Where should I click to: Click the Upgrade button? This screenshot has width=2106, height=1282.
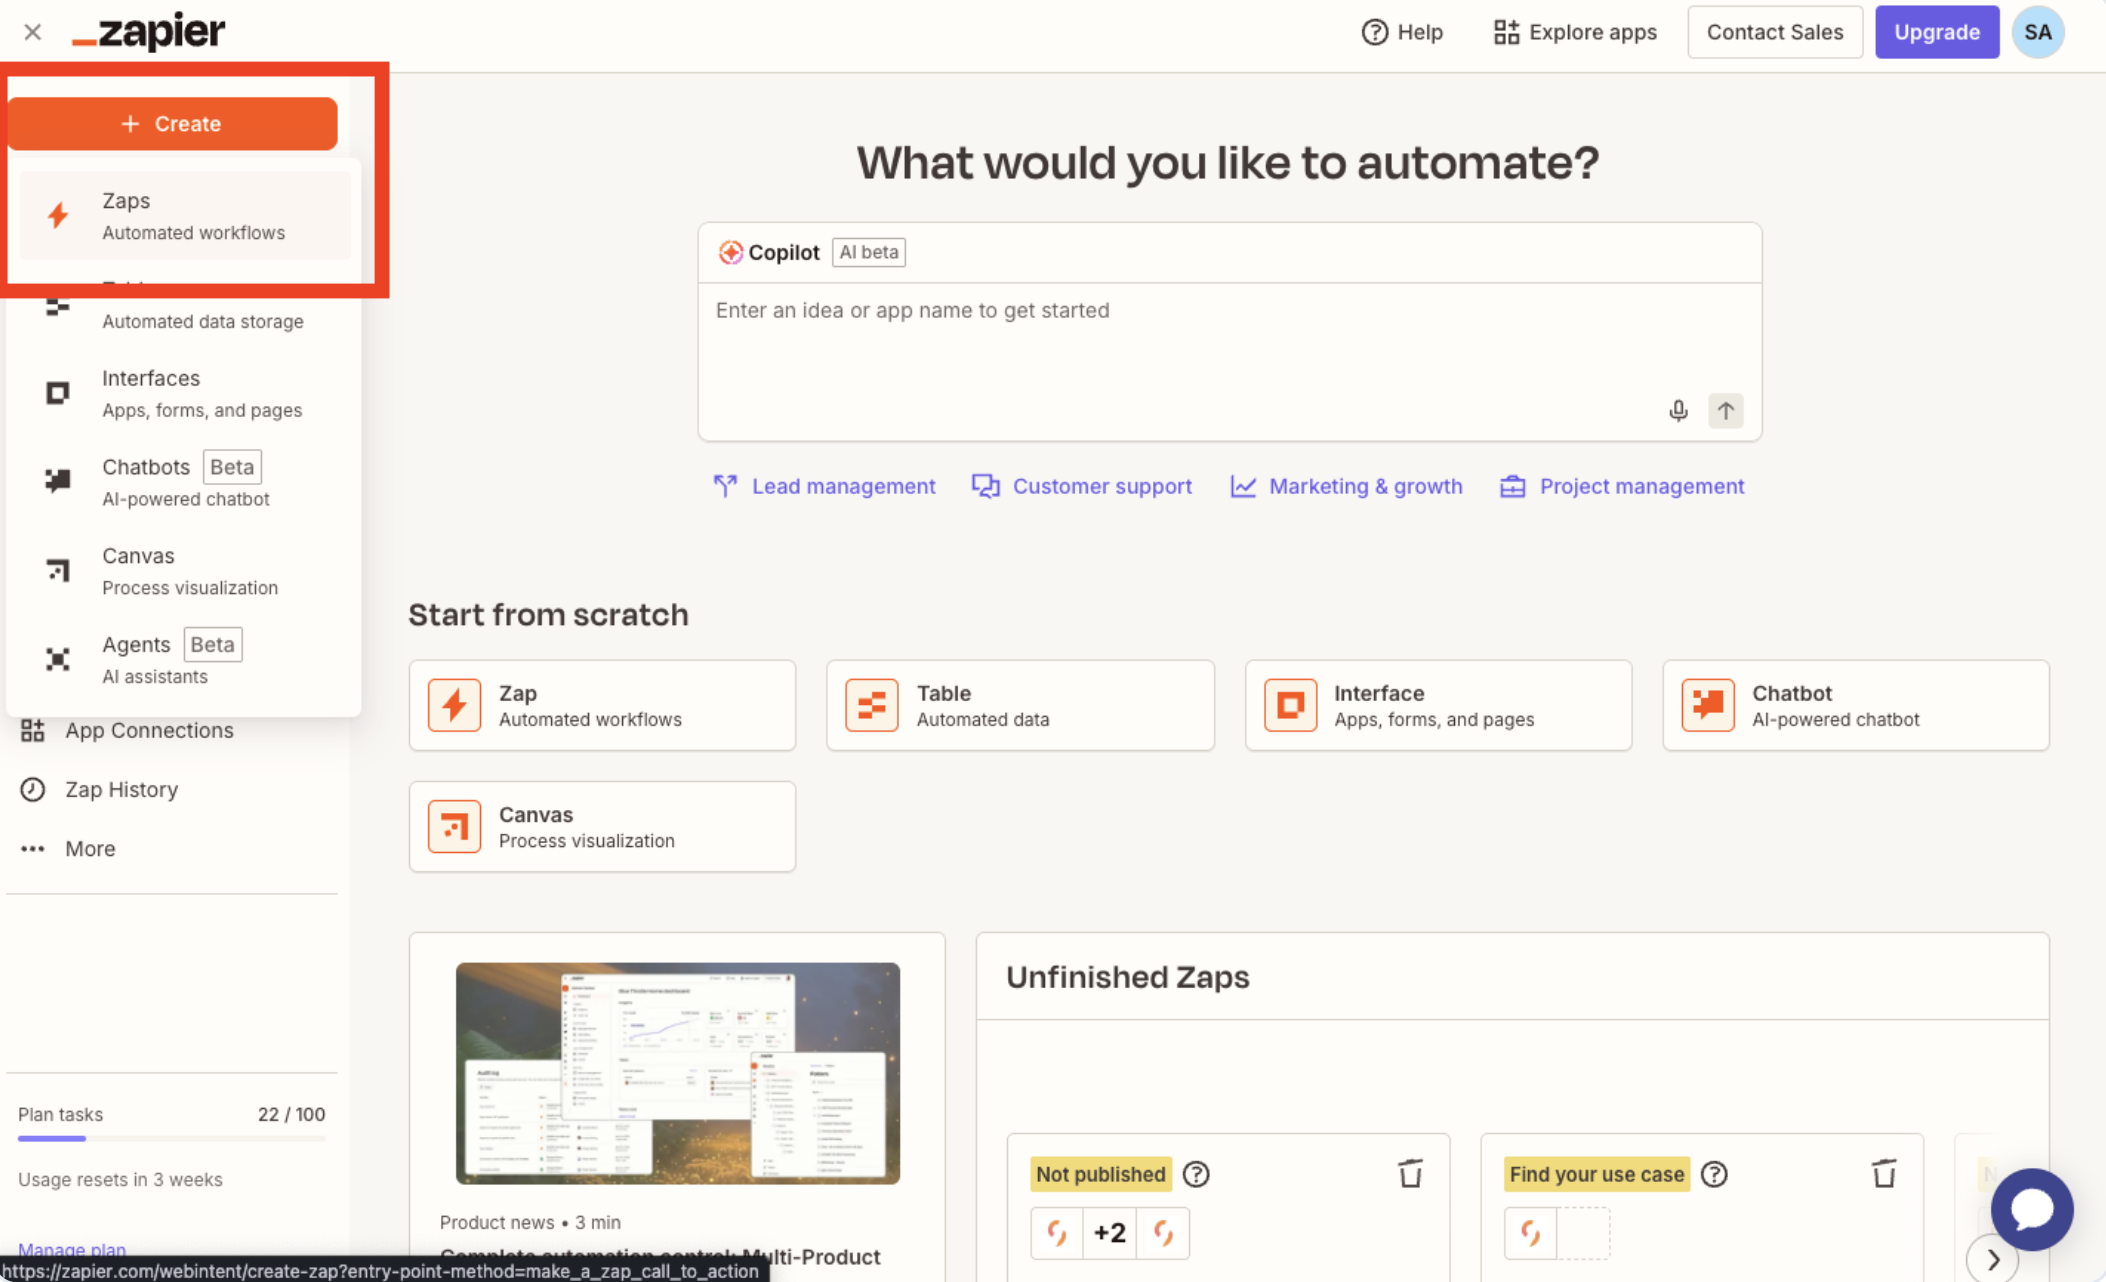pyautogui.click(x=1936, y=32)
